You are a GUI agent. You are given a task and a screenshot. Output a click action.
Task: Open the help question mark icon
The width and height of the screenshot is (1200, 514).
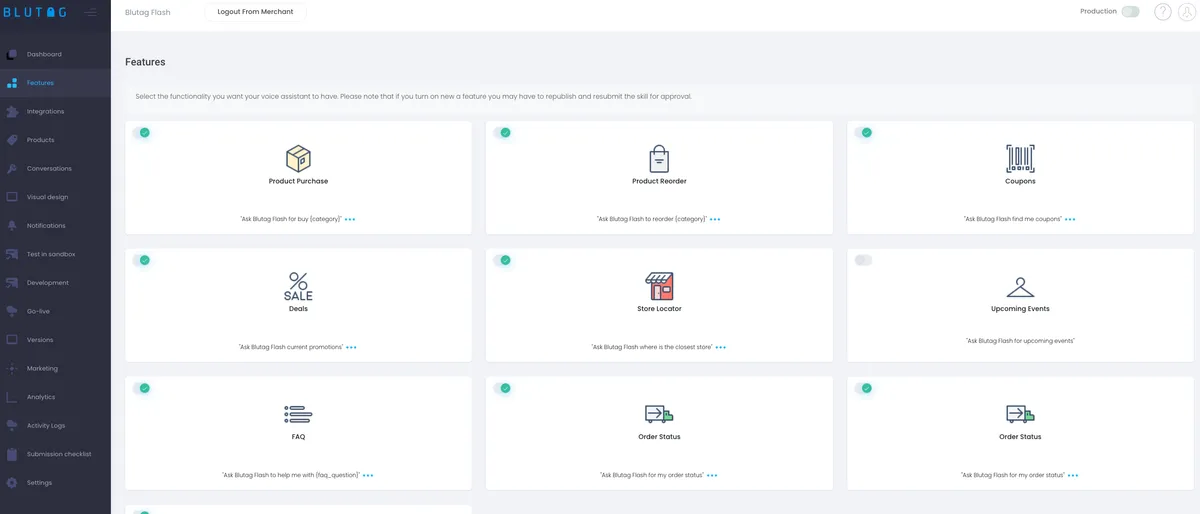pos(1163,12)
